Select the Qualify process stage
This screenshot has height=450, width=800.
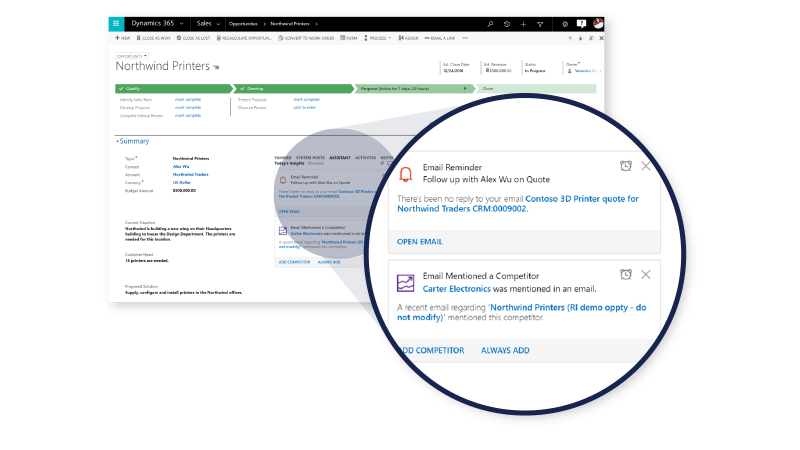tap(173, 89)
